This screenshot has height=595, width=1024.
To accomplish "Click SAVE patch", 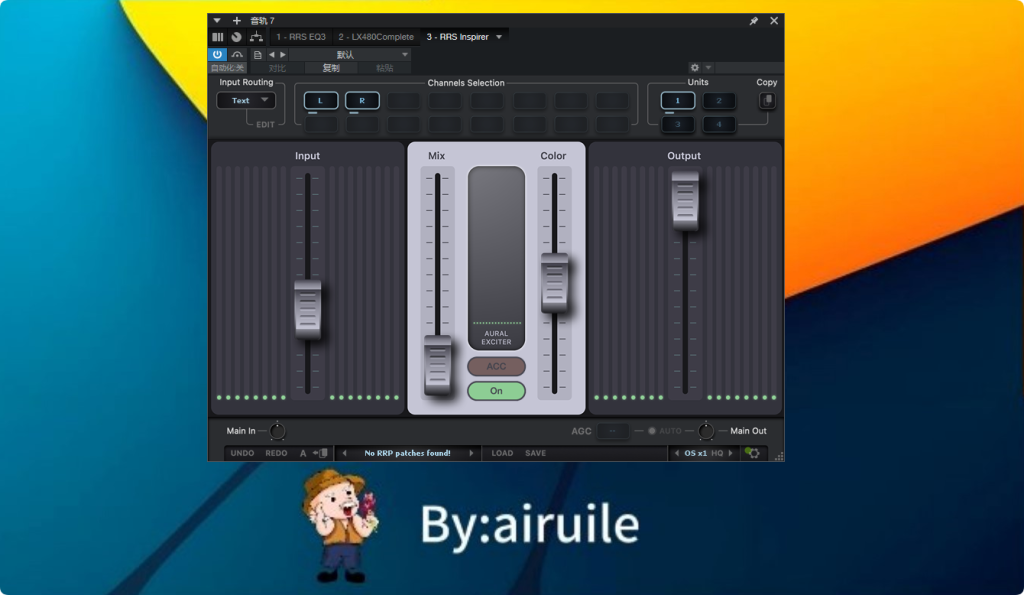I will coord(536,453).
